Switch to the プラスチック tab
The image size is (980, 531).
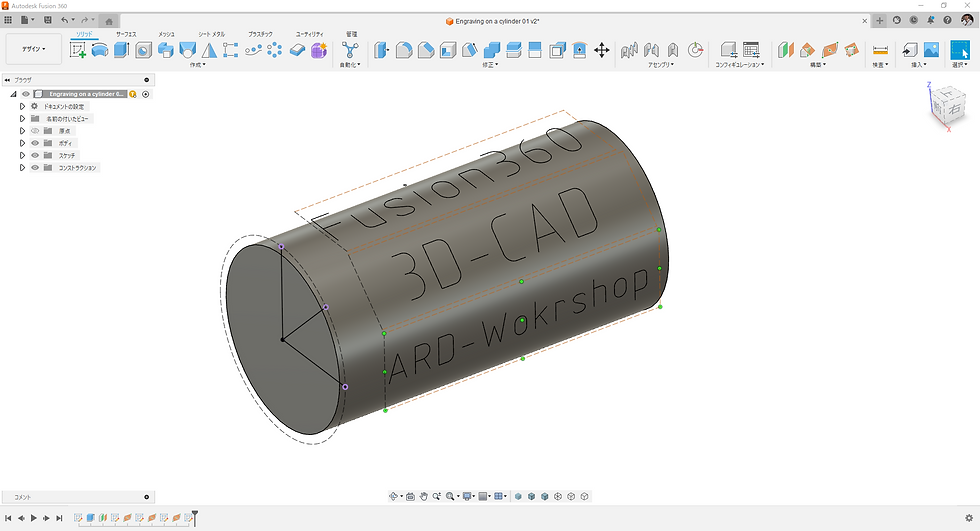pyautogui.click(x=260, y=34)
